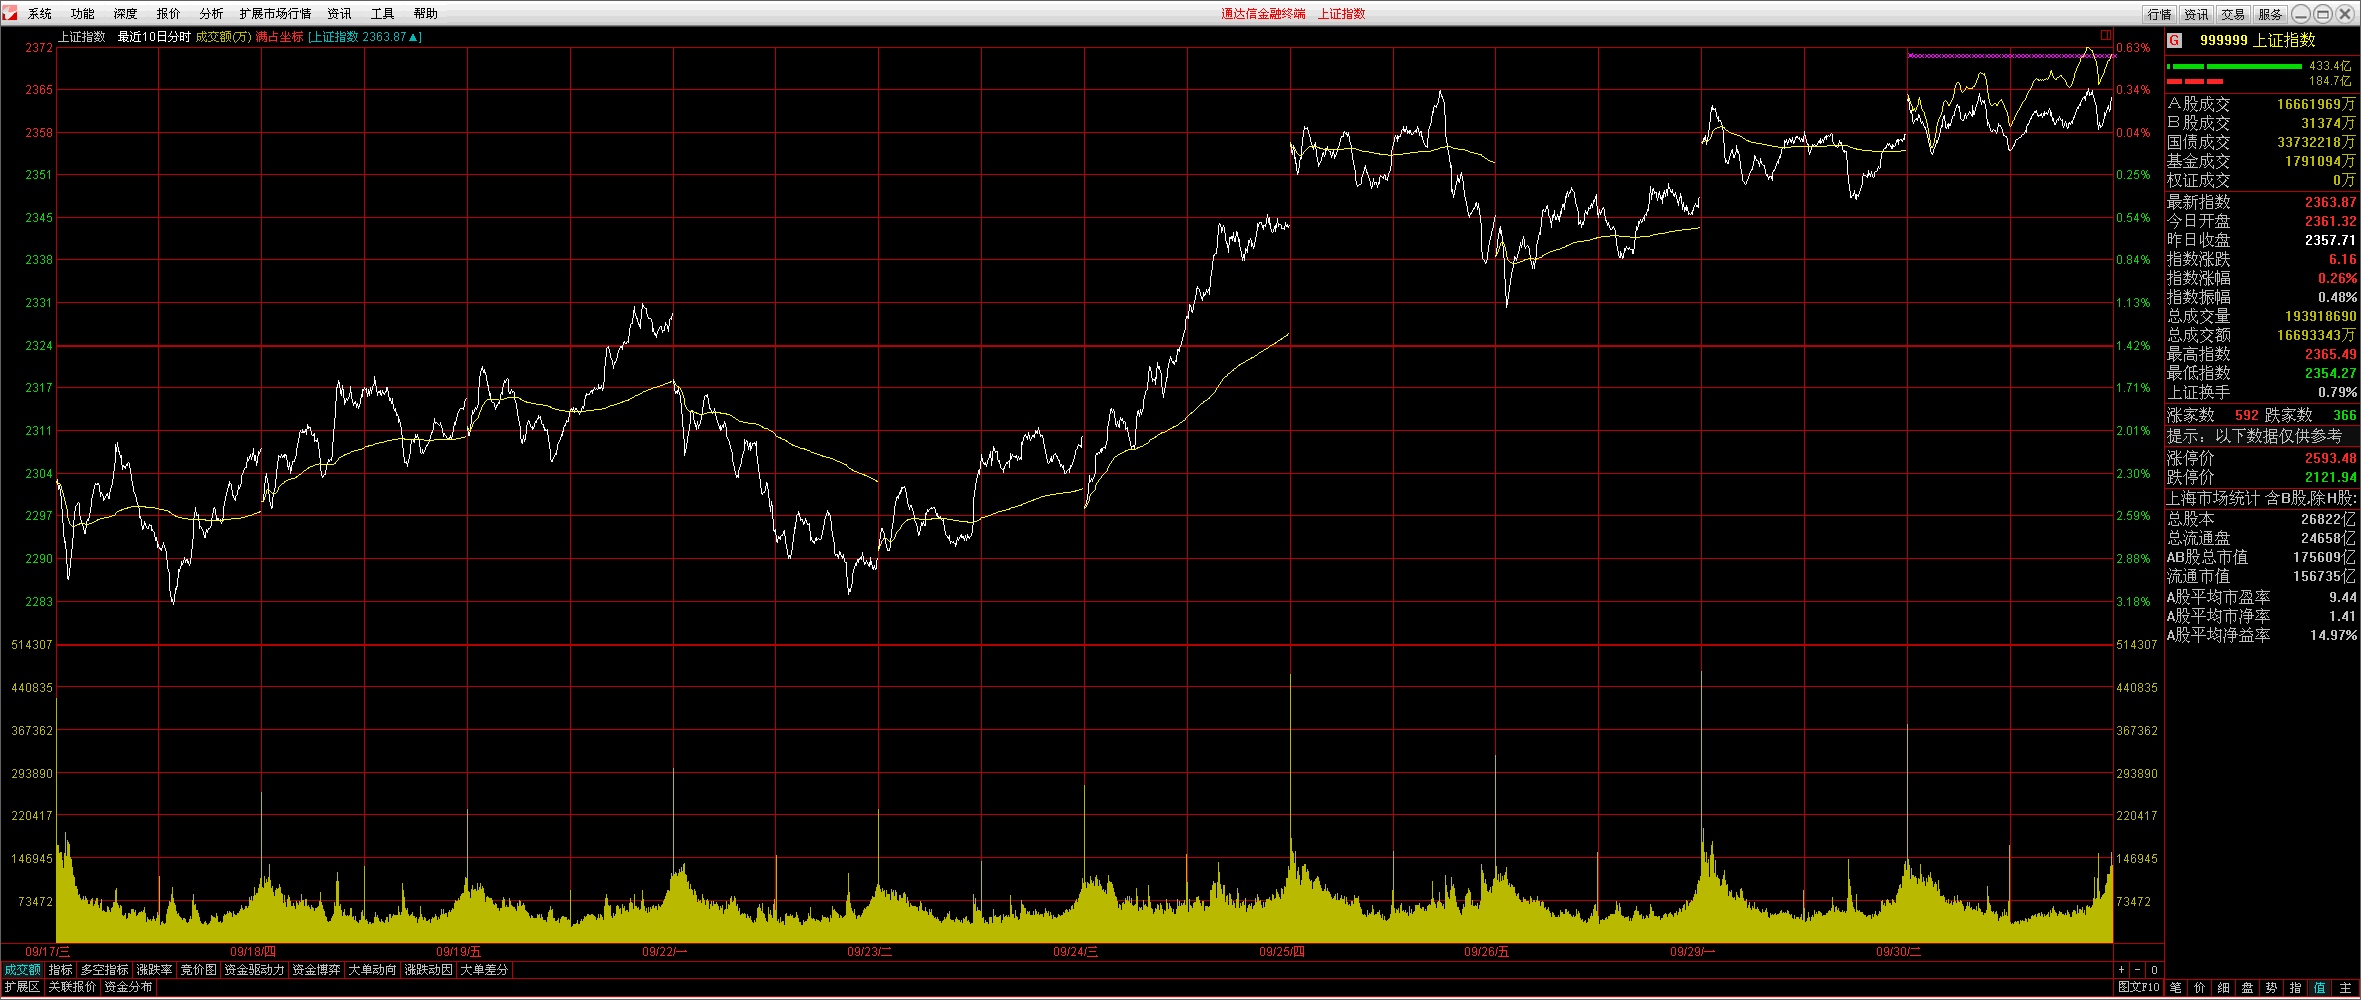Minimize the trading terminal window
2361x1000 pixels.
coord(2300,13)
